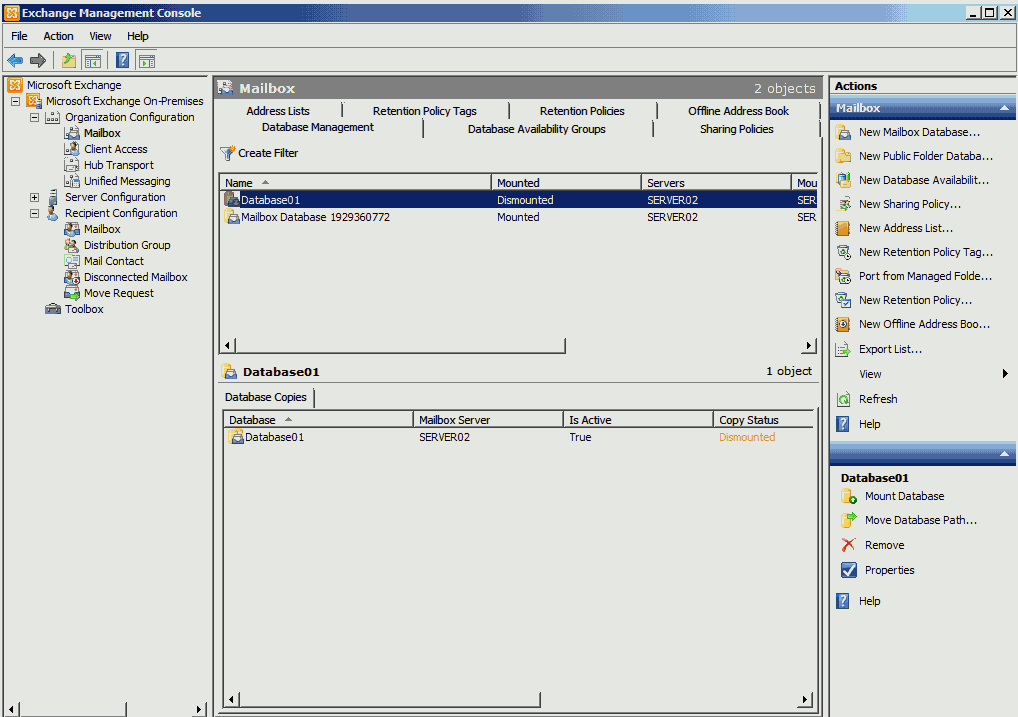Sort databases by the Name column header
The width and height of the screenshot is (1018, 717).
355,182
